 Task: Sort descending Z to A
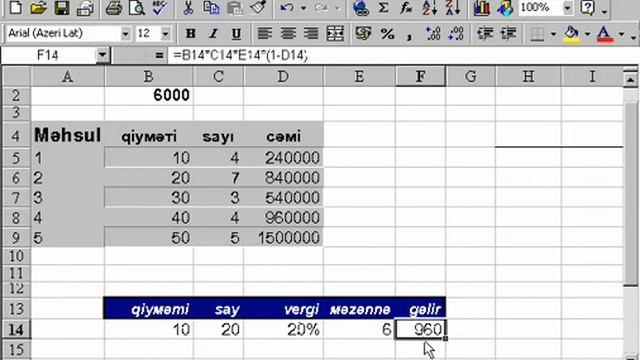453,8
